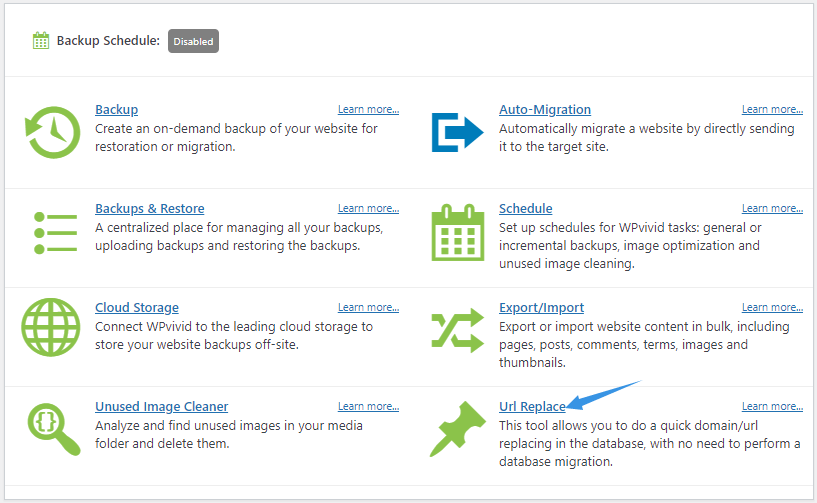Screen dimensions: 817x503
Task: Click Learn more beside Cloud Storage
Action: 368,307
